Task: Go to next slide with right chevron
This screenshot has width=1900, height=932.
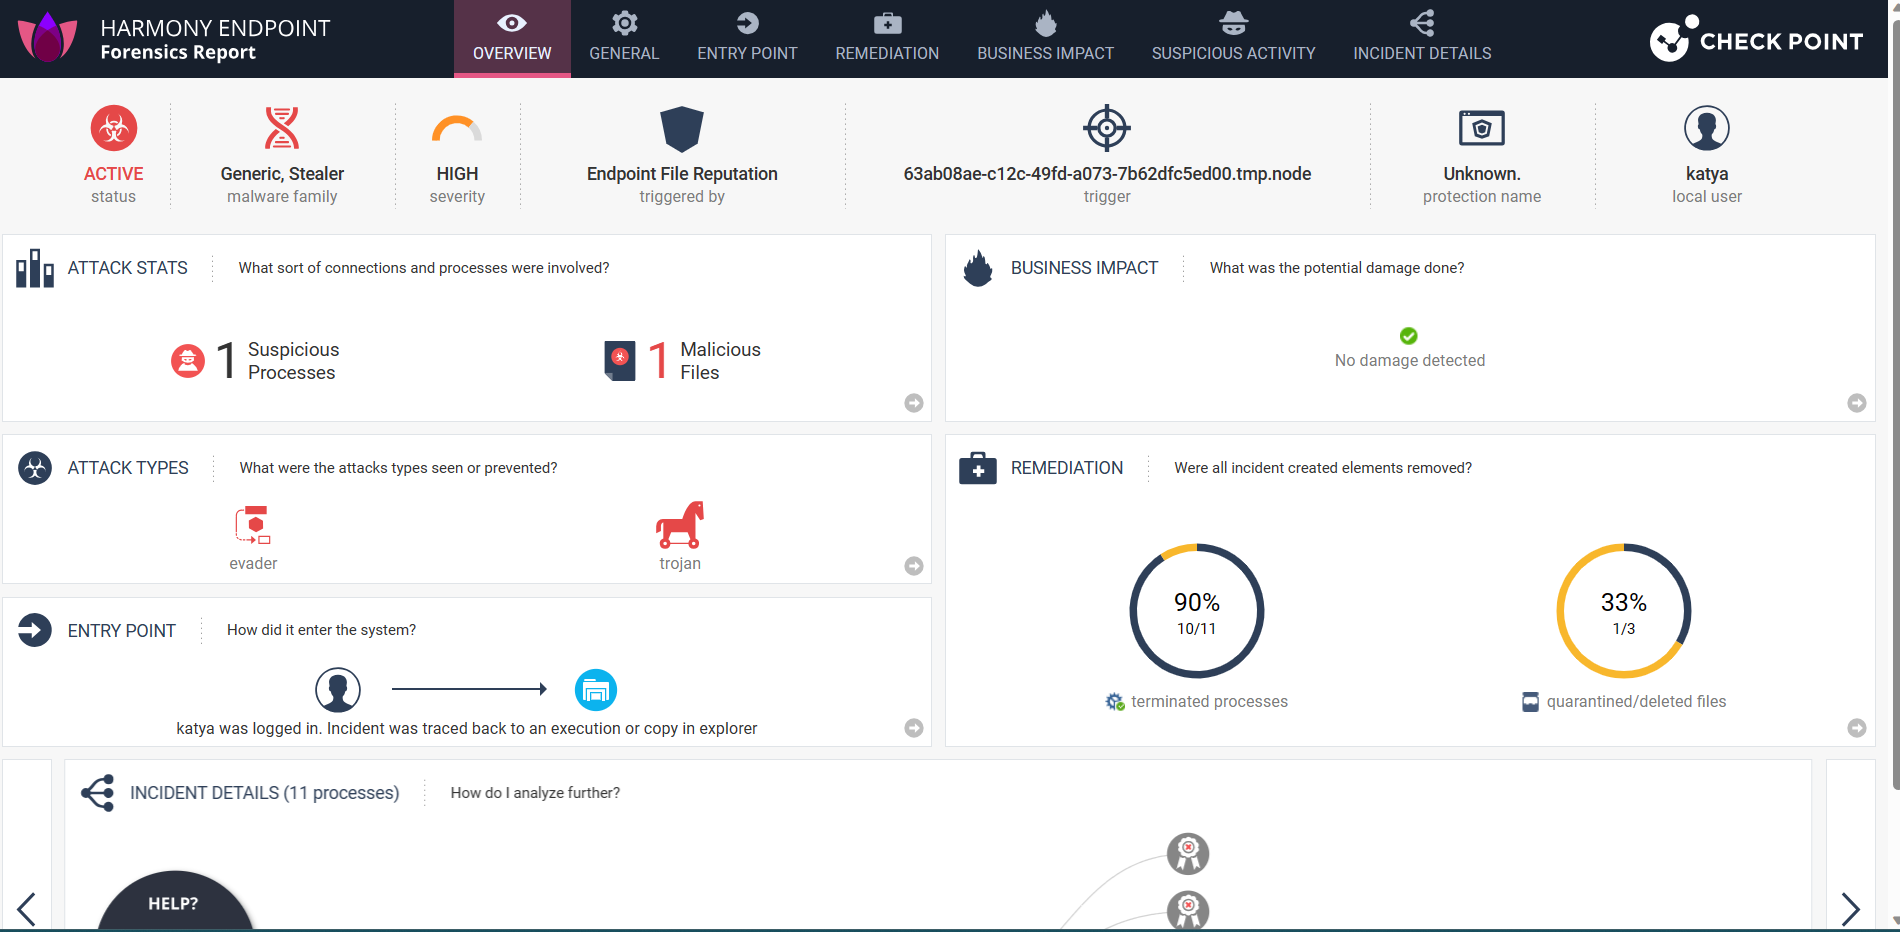Action: point(1851,909)
